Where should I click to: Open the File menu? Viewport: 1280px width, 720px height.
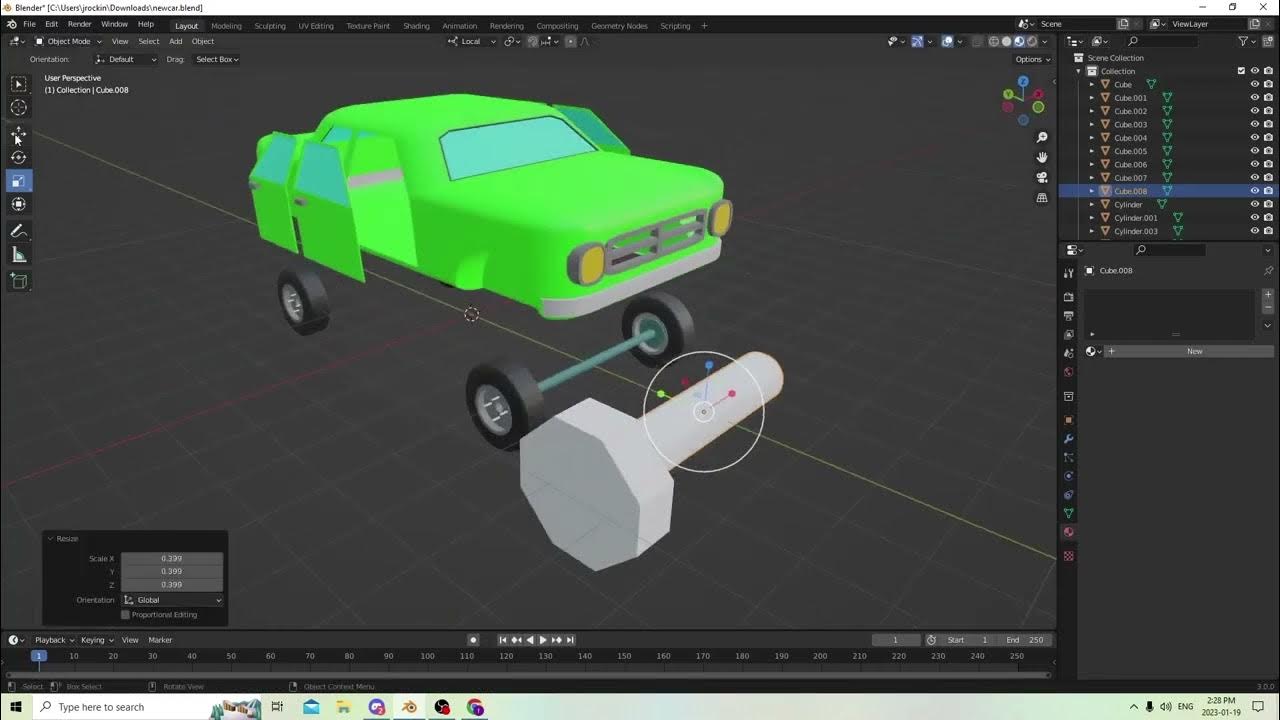tap(29, 24)
